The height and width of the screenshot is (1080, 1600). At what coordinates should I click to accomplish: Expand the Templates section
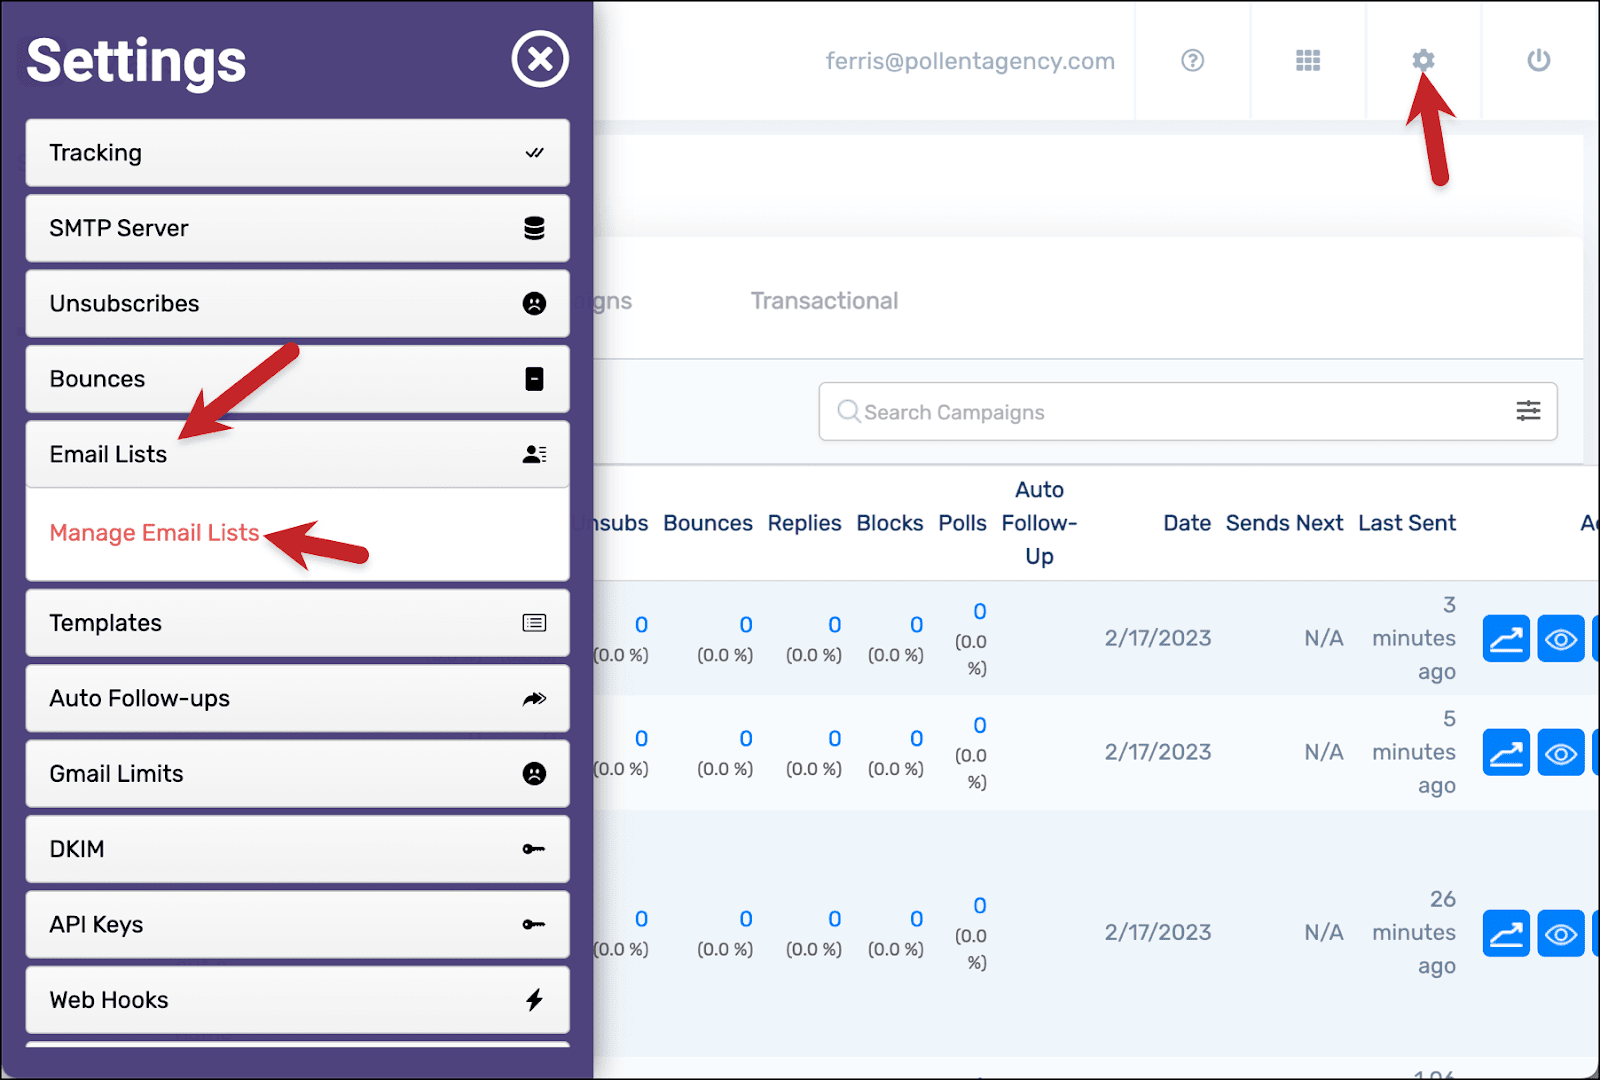[x=297, y=623]
